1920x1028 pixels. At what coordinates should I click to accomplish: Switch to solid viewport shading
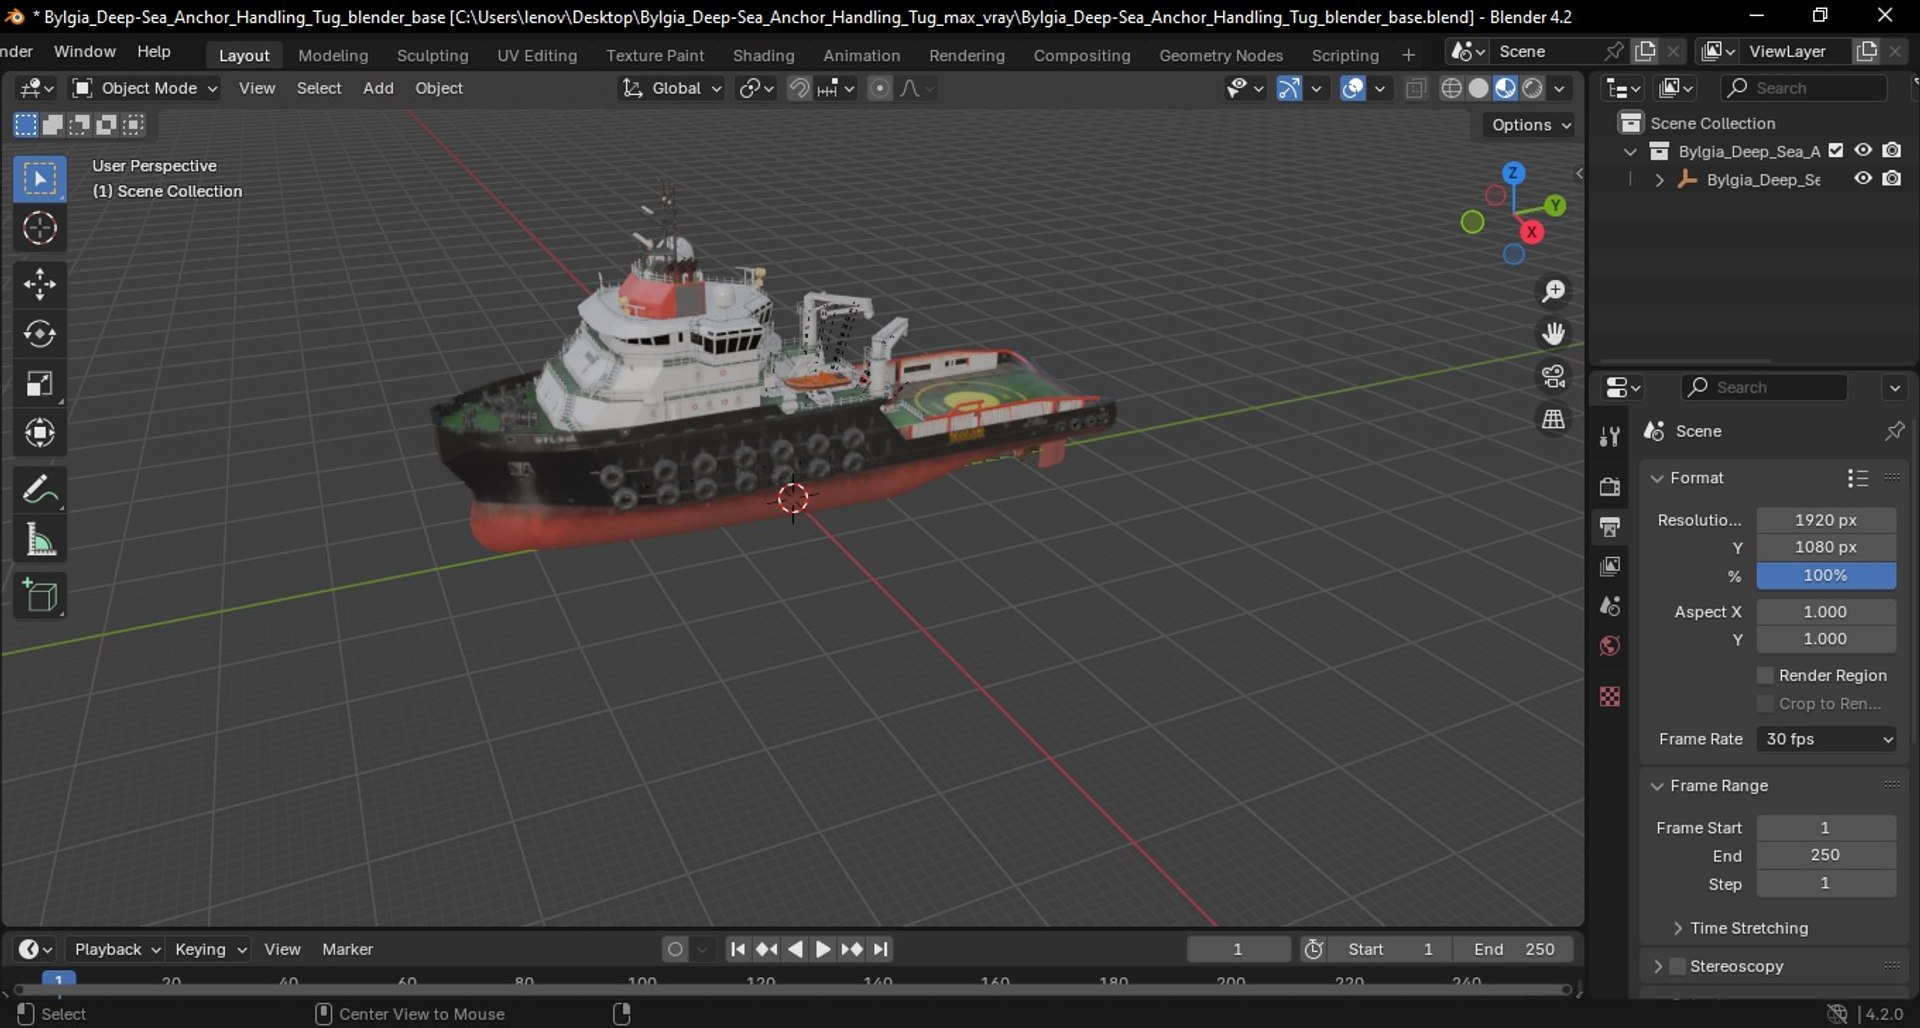[x=1478, y=88]
